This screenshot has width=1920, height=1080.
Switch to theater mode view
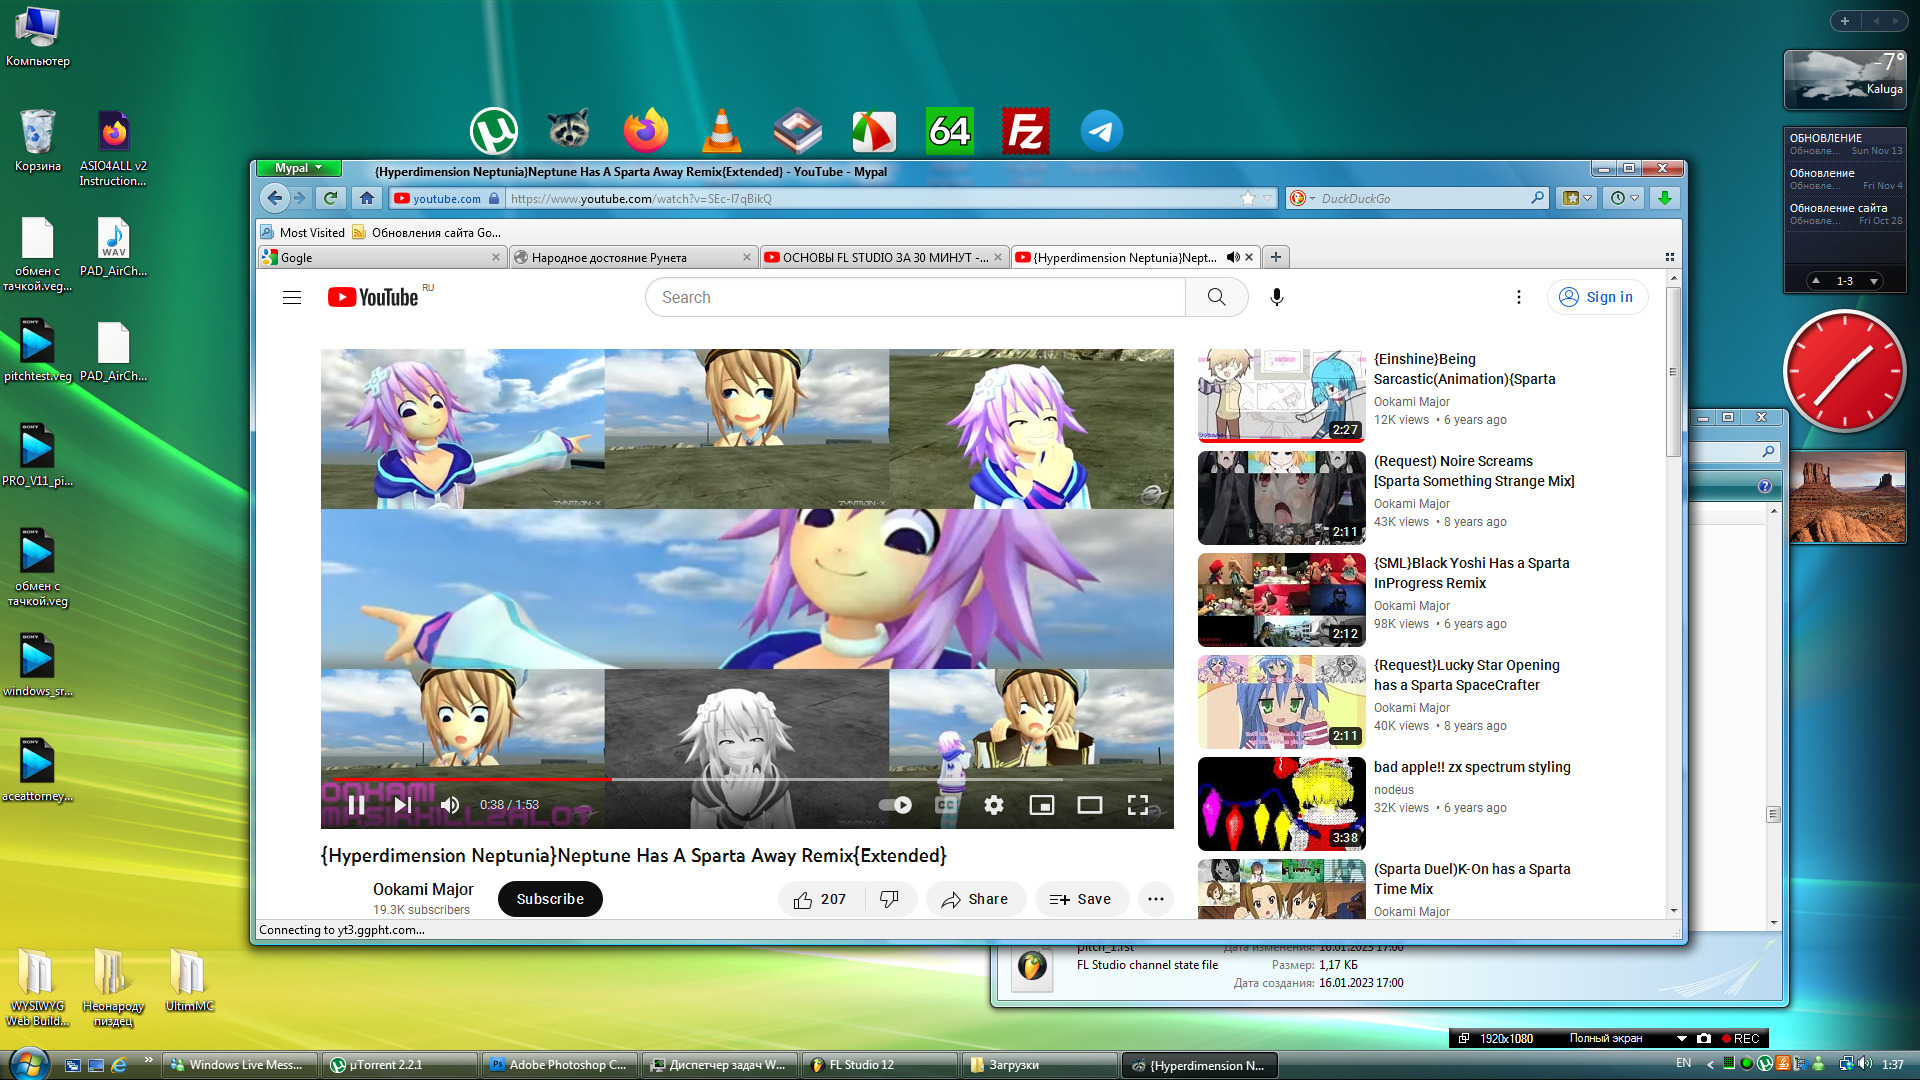(x=1089, y=805)
